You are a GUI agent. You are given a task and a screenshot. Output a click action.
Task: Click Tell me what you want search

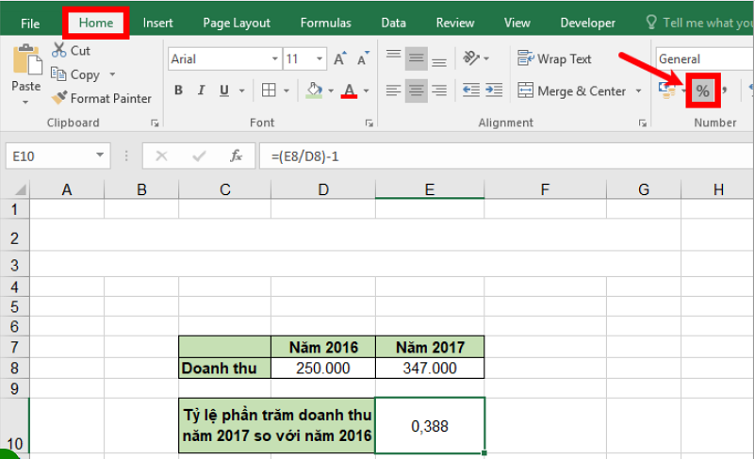[701, 23]
